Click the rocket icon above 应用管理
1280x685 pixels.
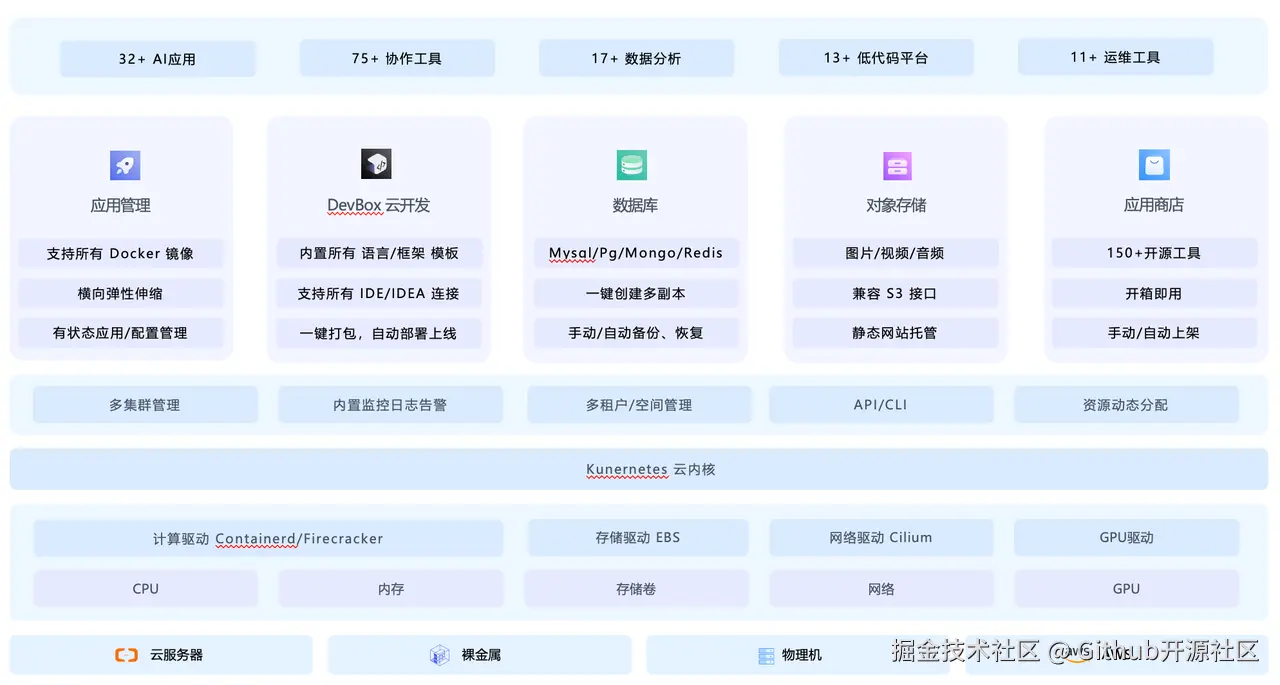coord(125,165)
